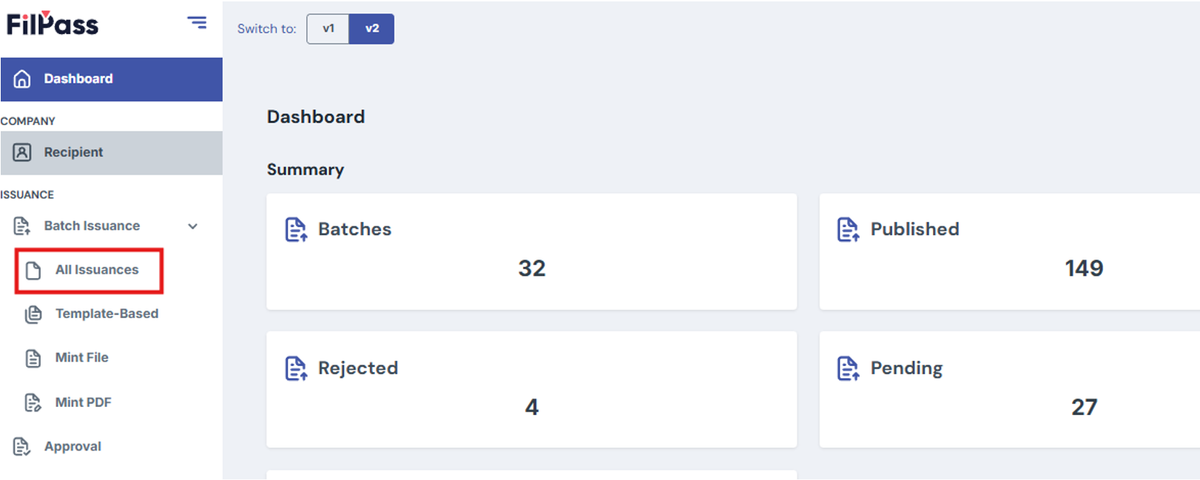Open the Published summary card
1200x480 pixels.
(x=1009, y=252)
